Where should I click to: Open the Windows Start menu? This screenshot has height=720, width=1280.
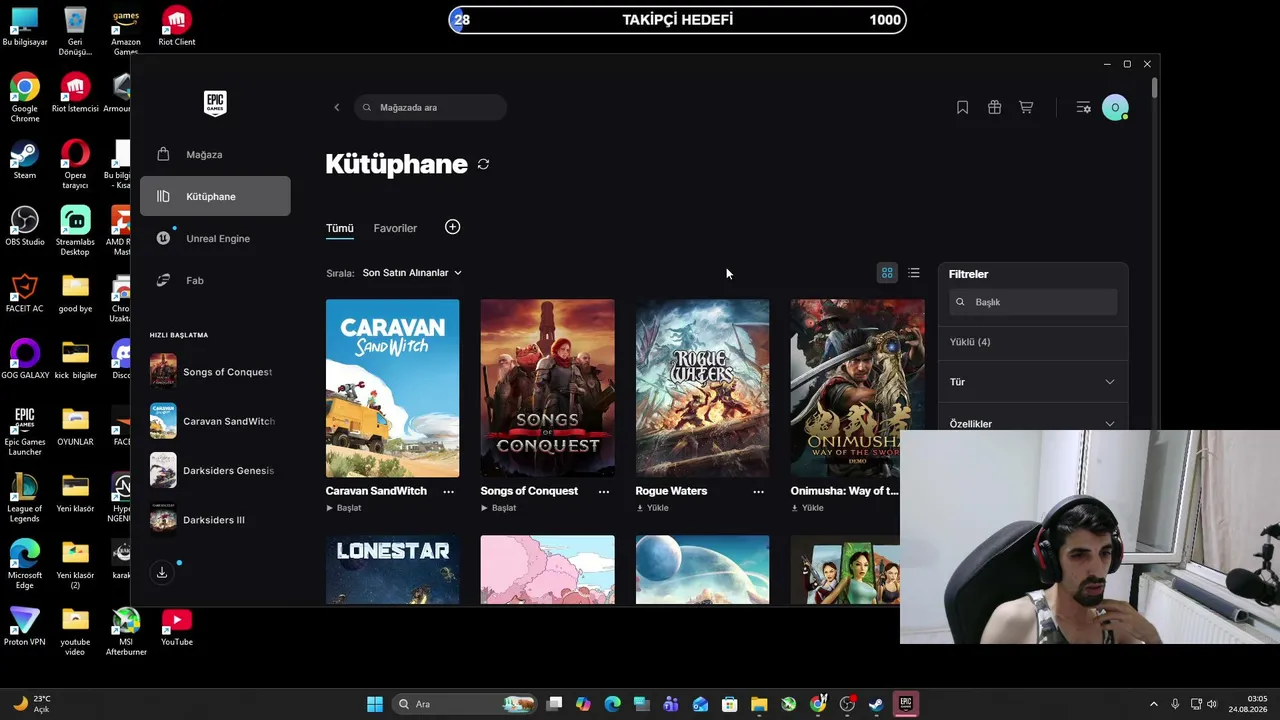[x=374, y=704]
